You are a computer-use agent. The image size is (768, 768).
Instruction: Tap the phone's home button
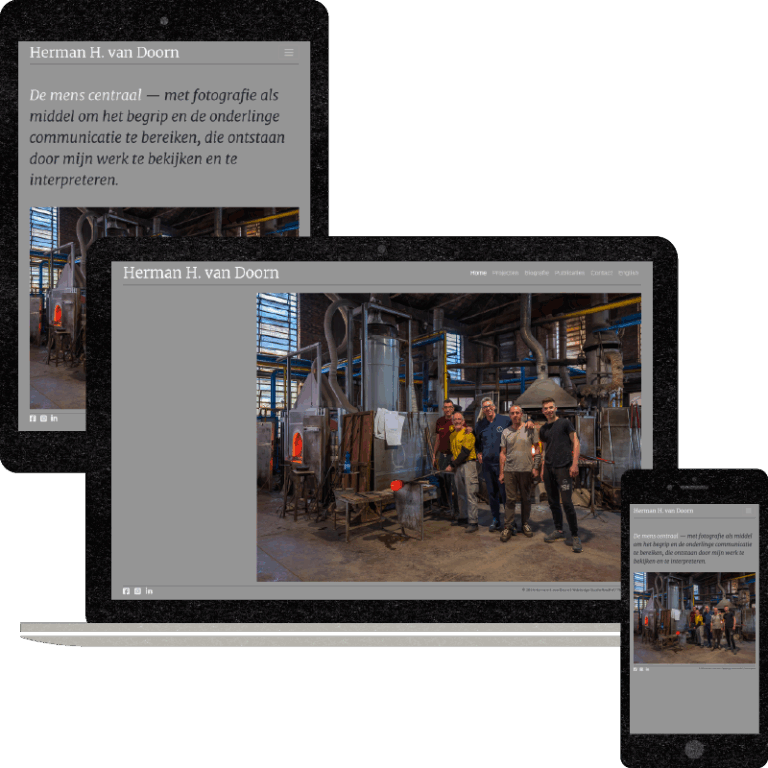tap(694, 748)
